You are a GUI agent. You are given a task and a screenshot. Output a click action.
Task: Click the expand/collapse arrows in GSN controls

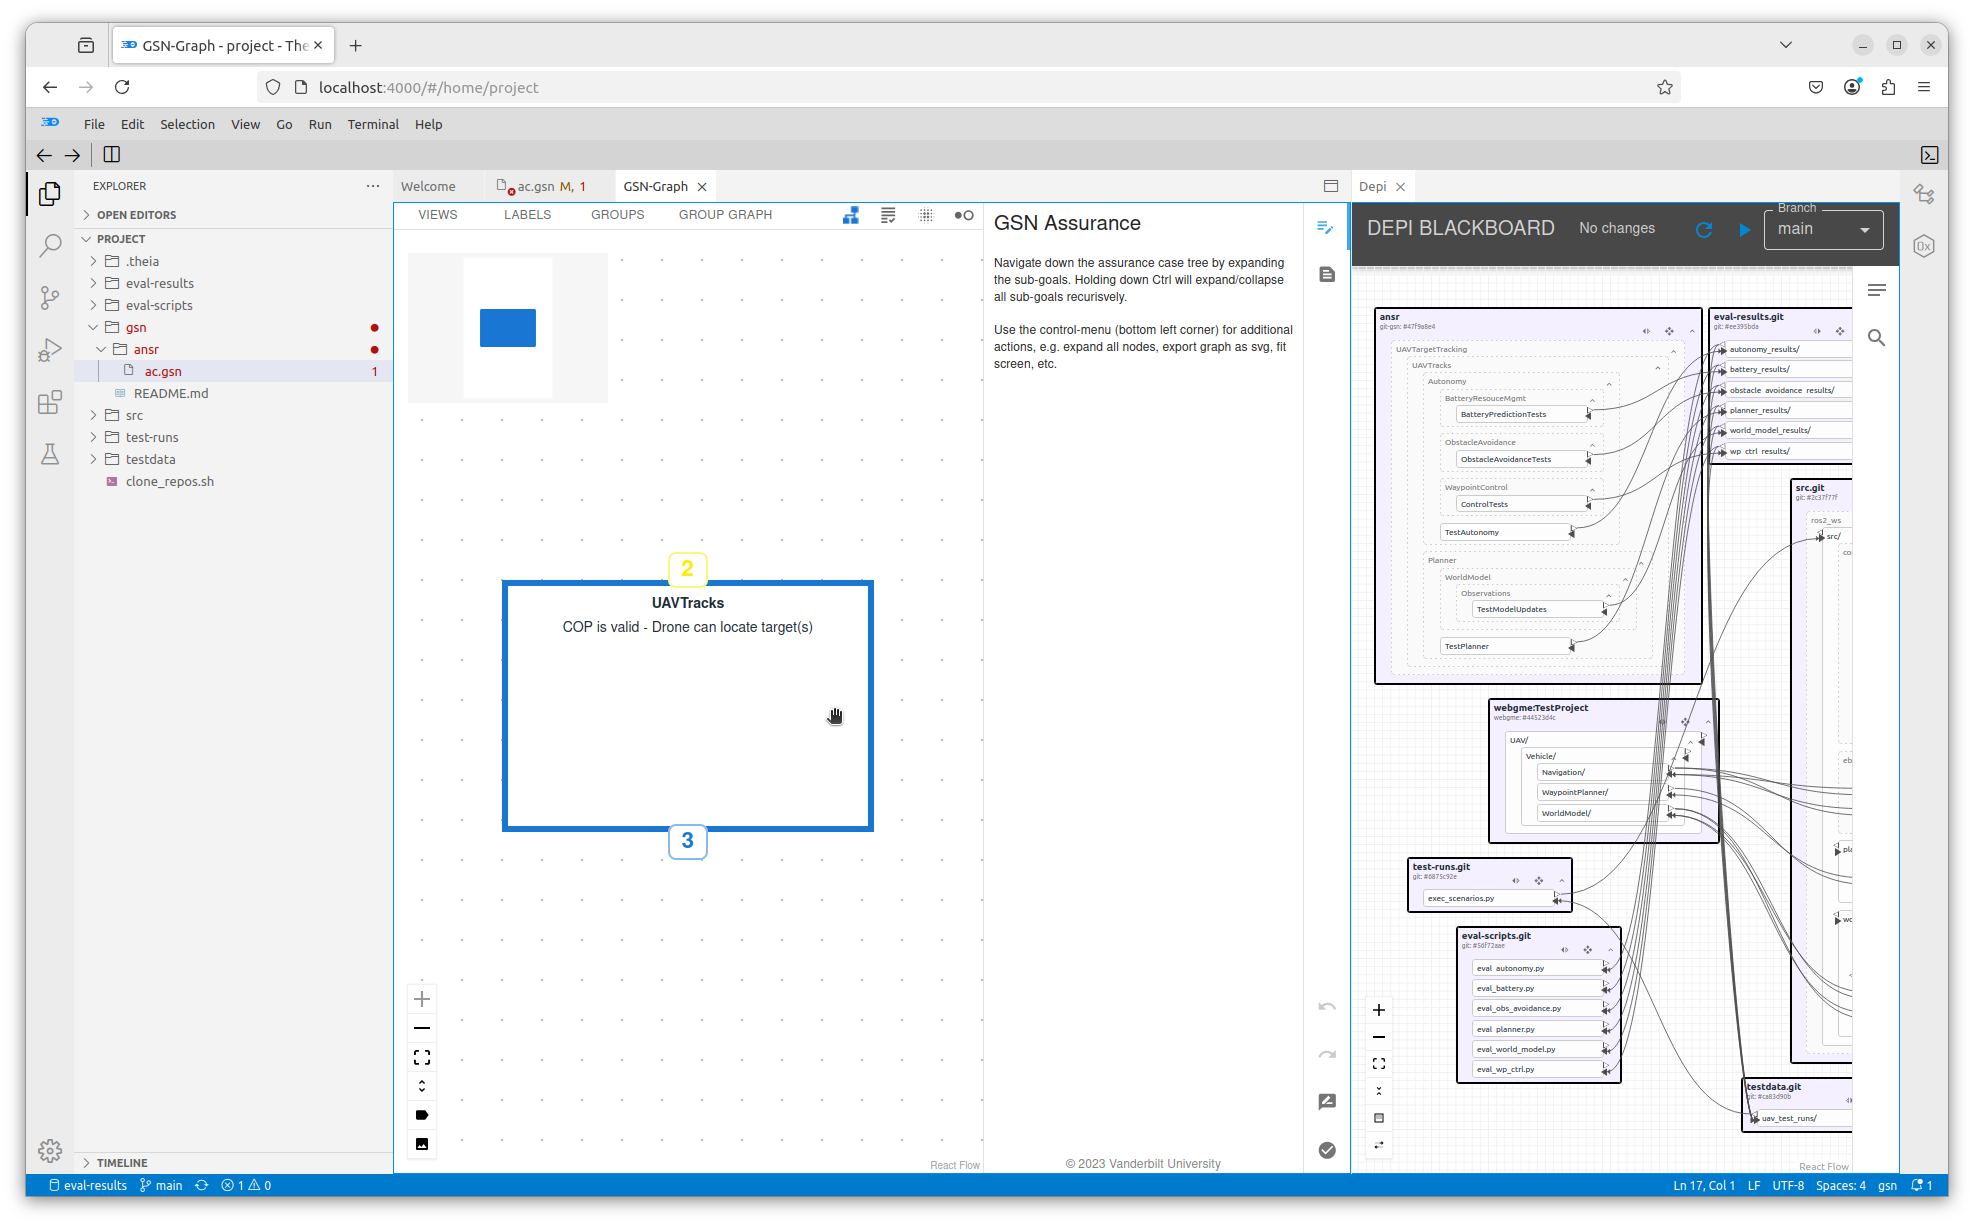coord(422,1086)
